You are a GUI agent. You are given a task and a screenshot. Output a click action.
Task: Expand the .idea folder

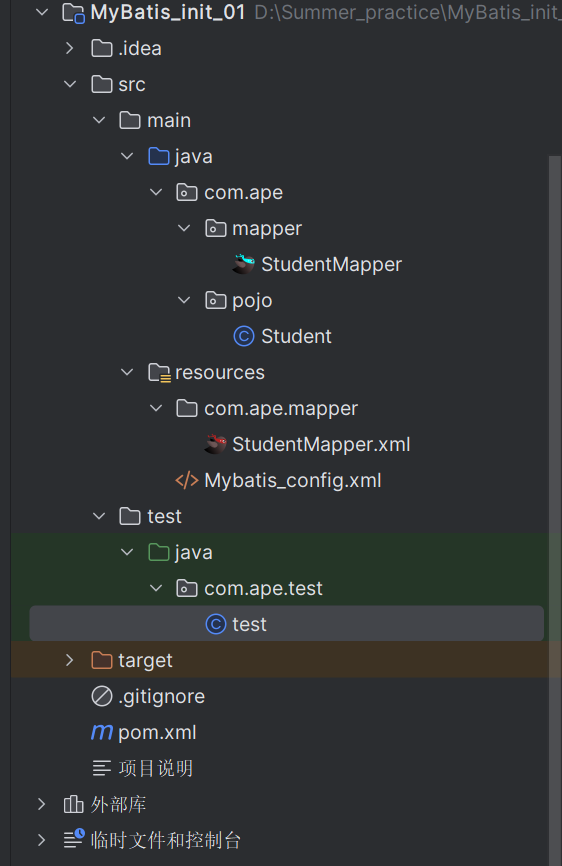tap(70, 49)
